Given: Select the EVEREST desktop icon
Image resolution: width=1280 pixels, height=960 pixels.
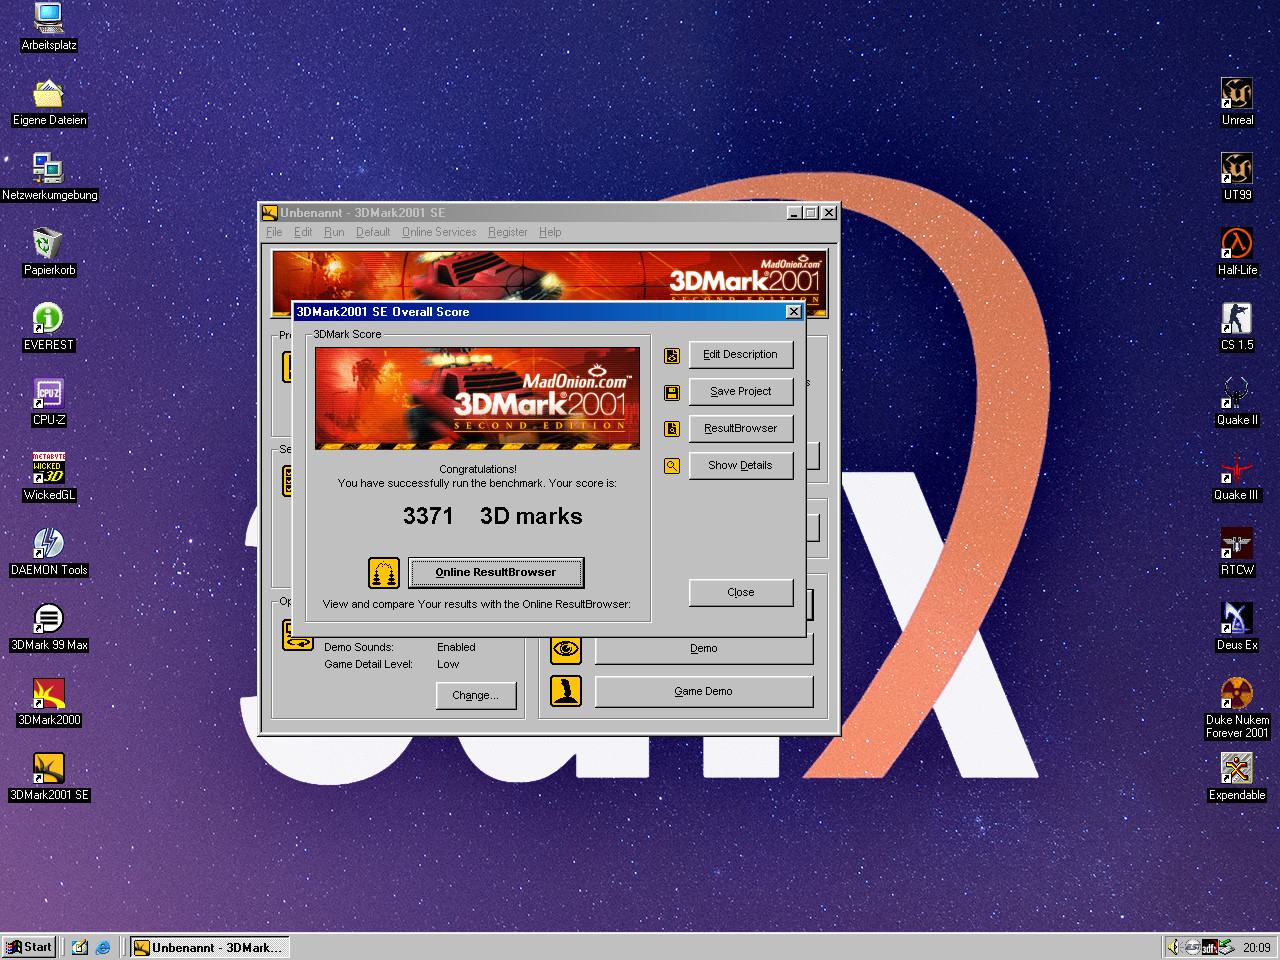Looking at the screenshot, I should (x=49, y=326).
